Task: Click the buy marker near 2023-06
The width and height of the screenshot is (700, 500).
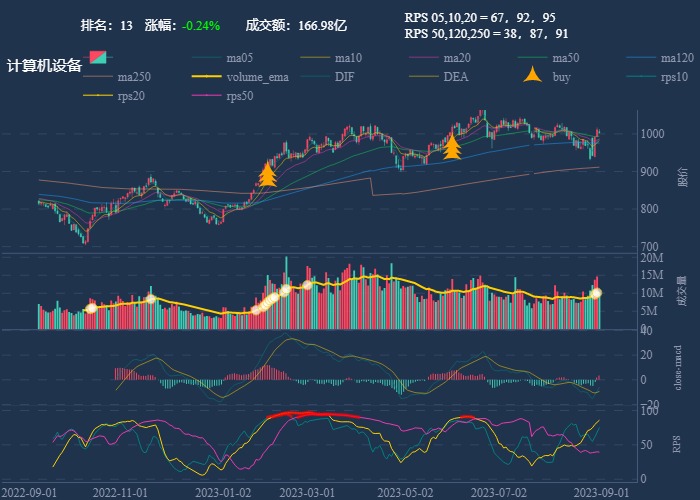Action: coord(452,146)
